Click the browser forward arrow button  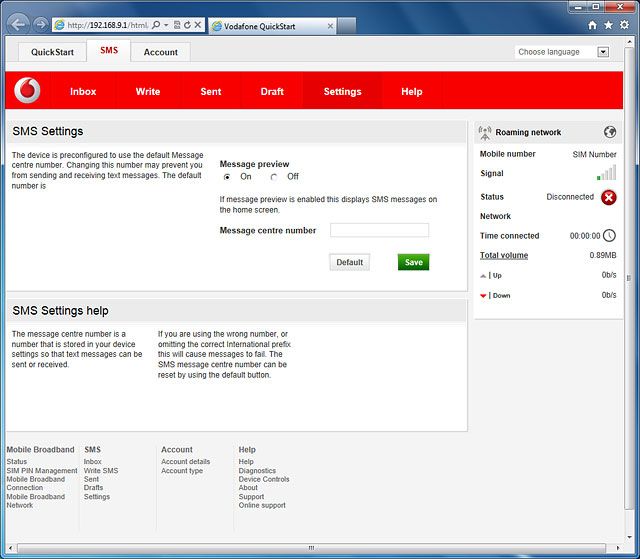point(40,25)
